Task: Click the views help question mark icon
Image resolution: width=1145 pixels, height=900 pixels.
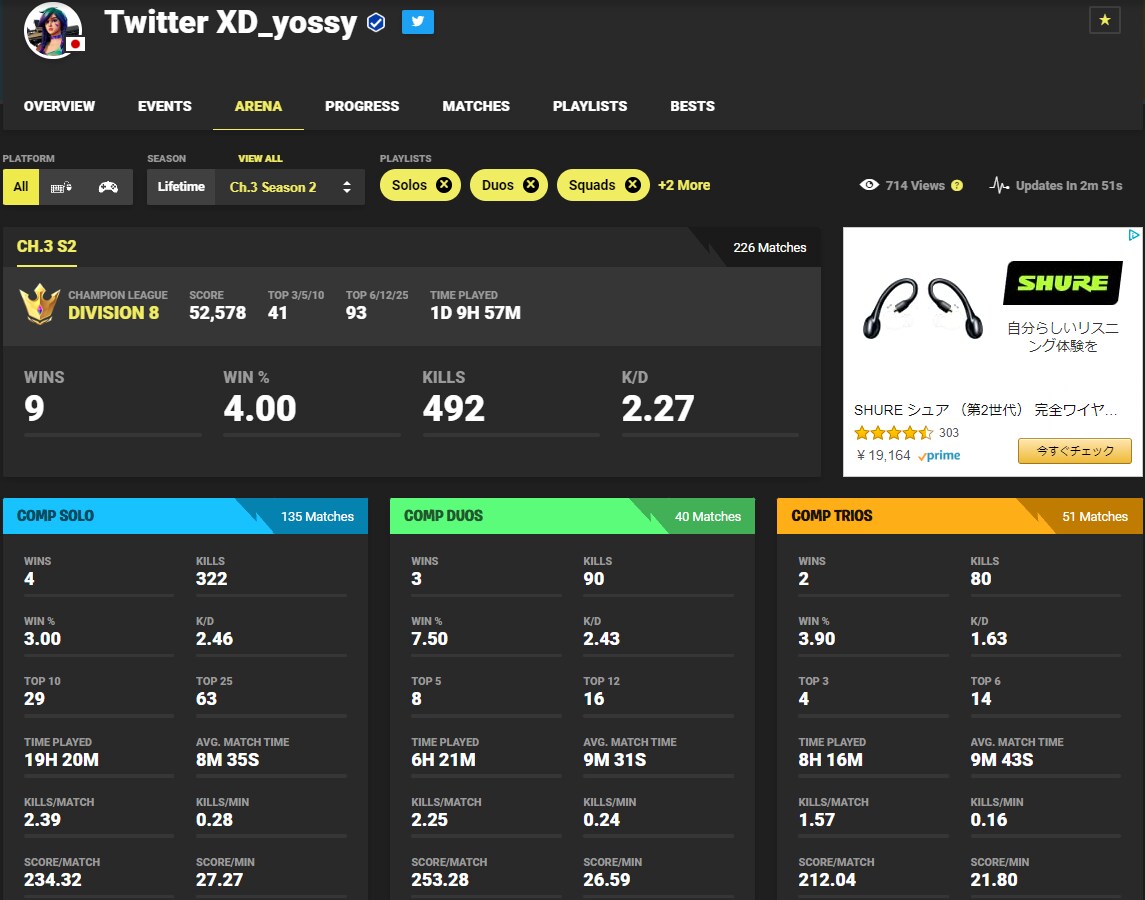Action: tap(957, 186)
